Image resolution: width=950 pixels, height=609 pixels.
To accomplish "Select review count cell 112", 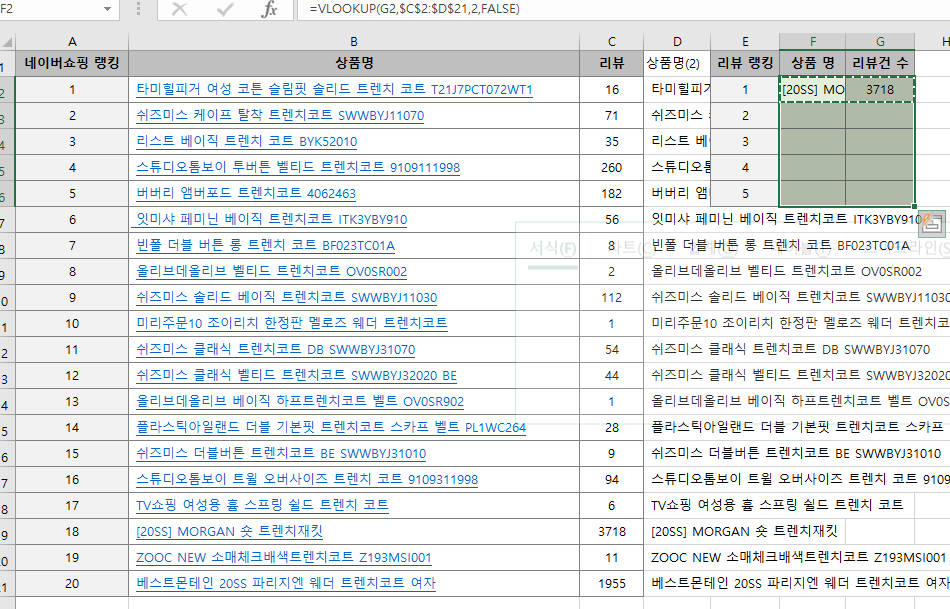I will pos(611,298).
